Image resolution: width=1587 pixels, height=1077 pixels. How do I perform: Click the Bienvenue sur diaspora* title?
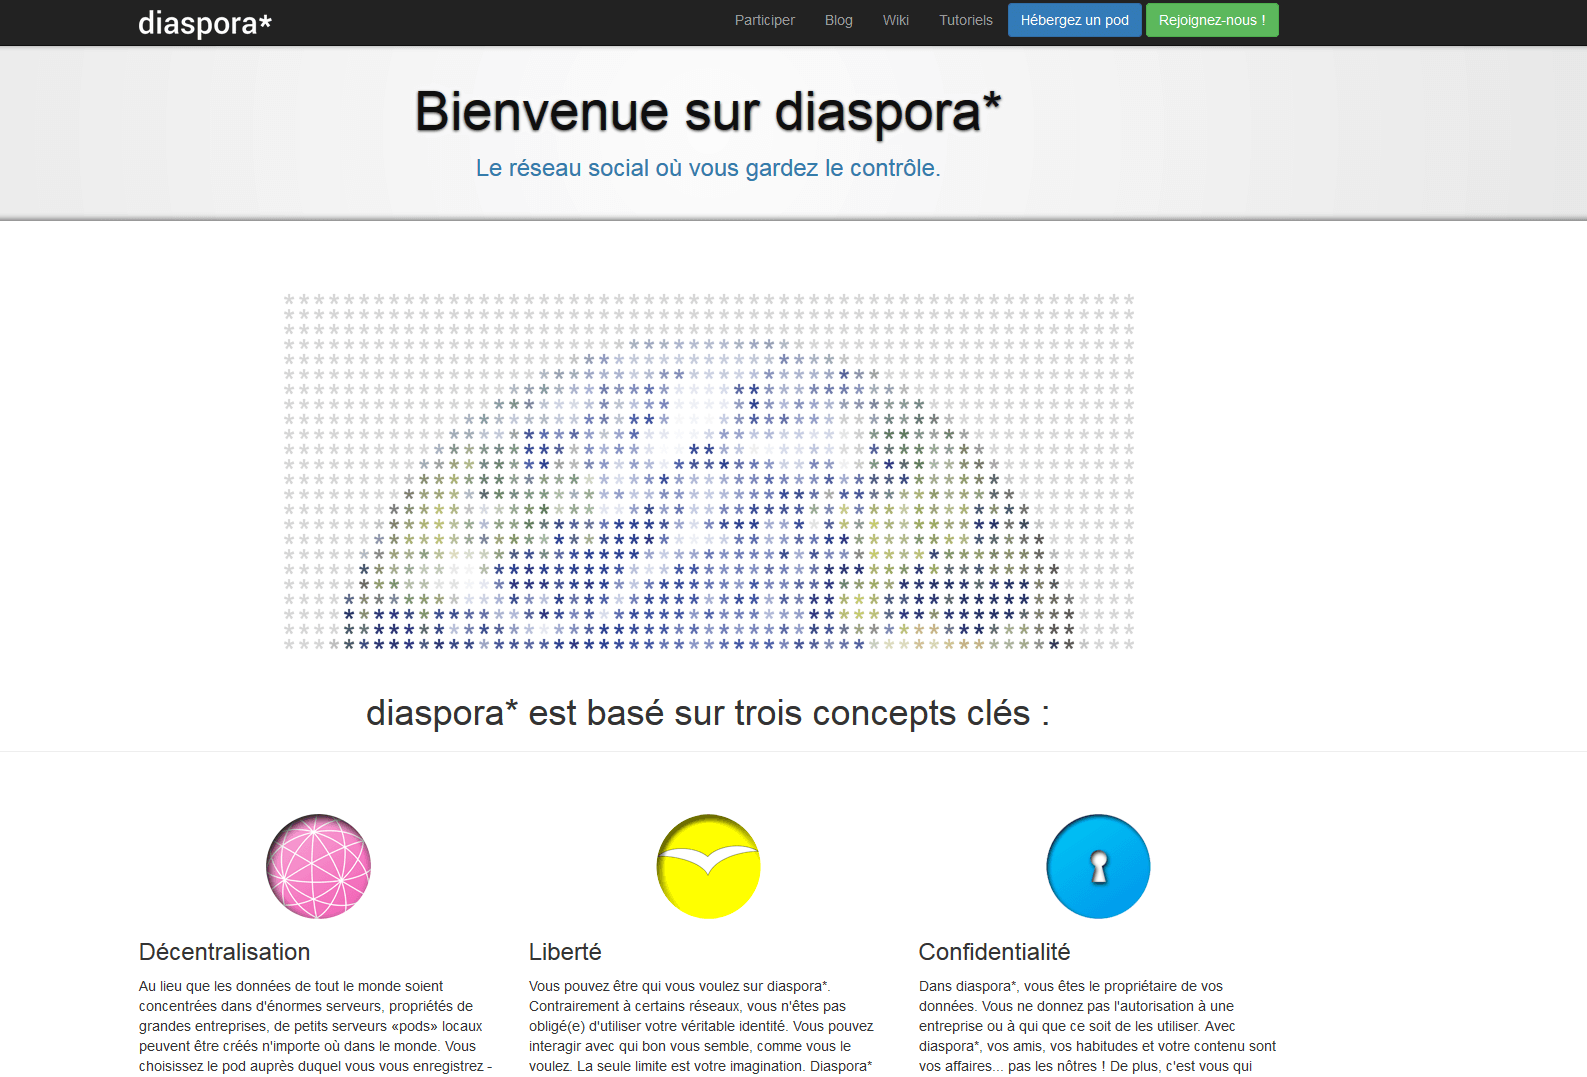pos(708,111)
